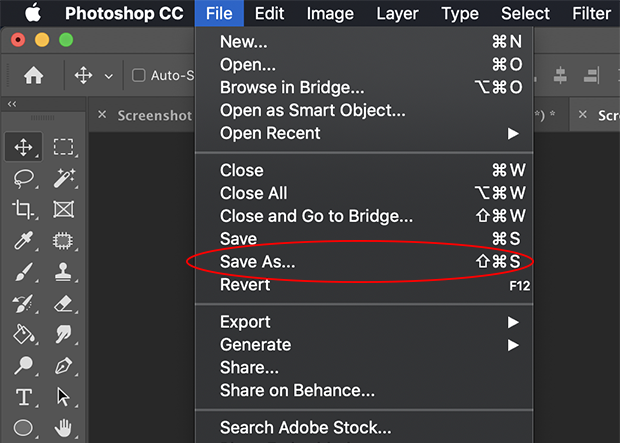Select the Brush tool

(x=24, y=272)
